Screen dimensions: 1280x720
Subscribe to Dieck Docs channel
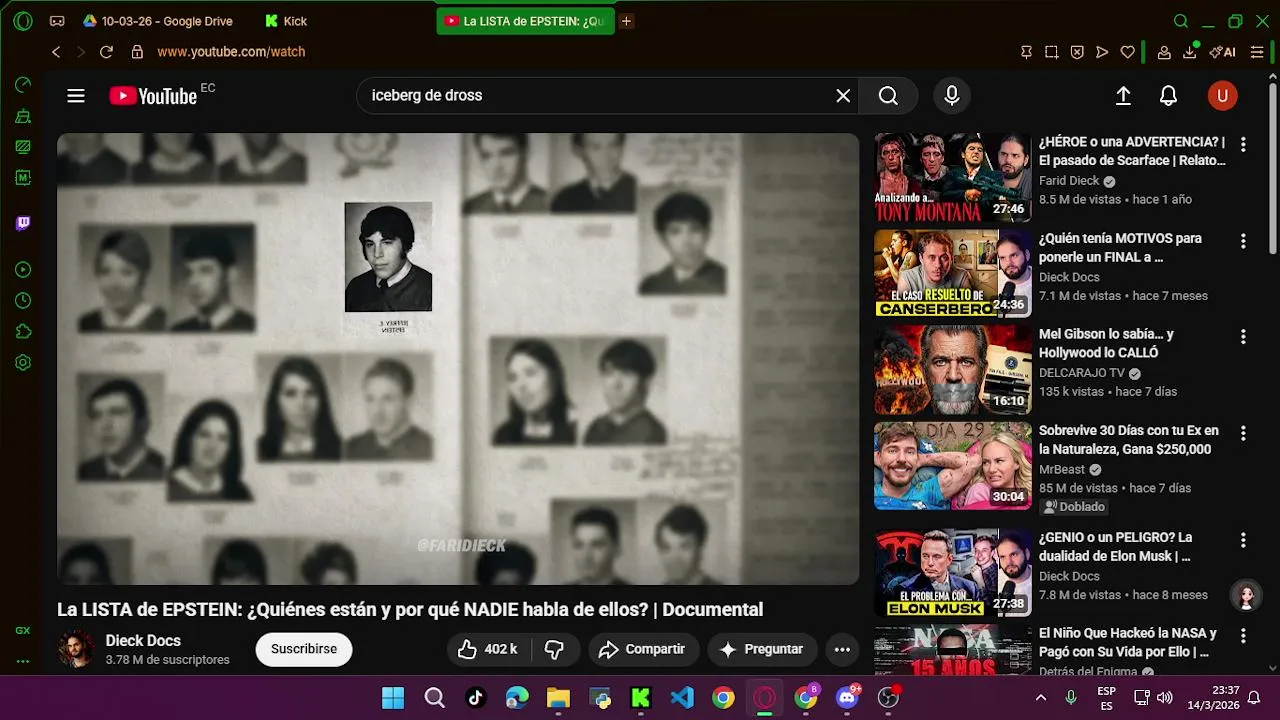[304, 650]
